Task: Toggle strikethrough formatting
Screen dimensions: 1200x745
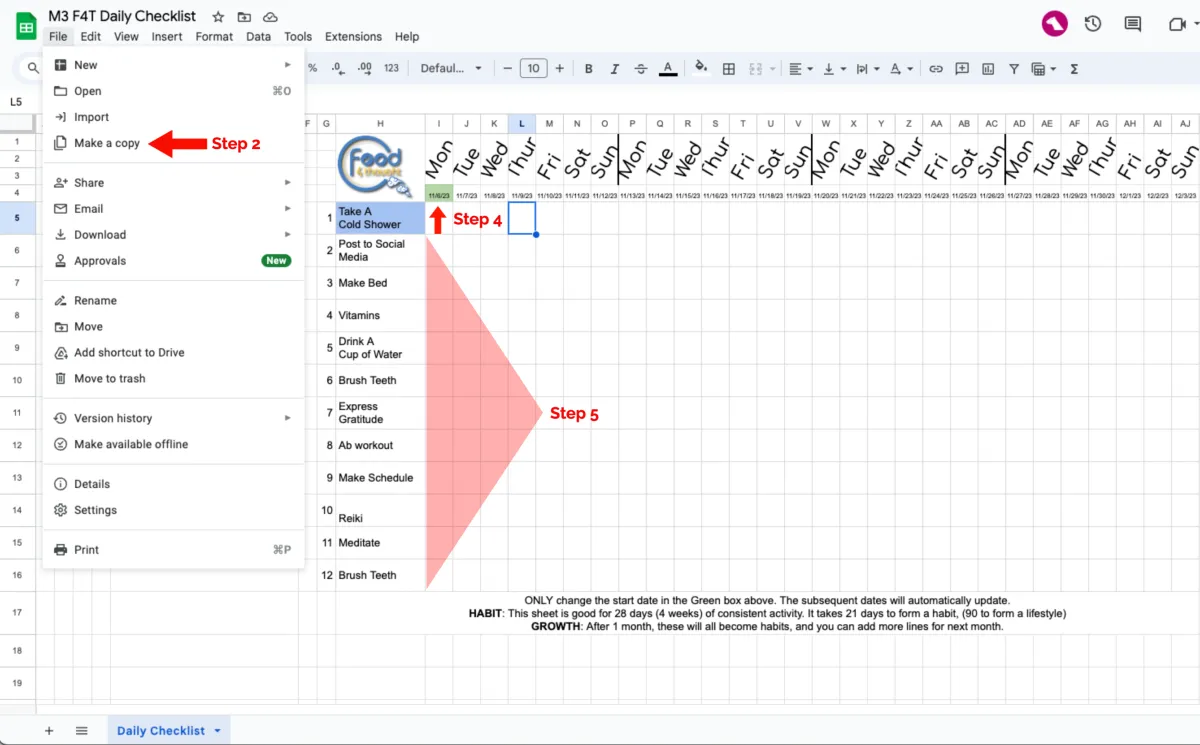Action: [x=642, y=68]
